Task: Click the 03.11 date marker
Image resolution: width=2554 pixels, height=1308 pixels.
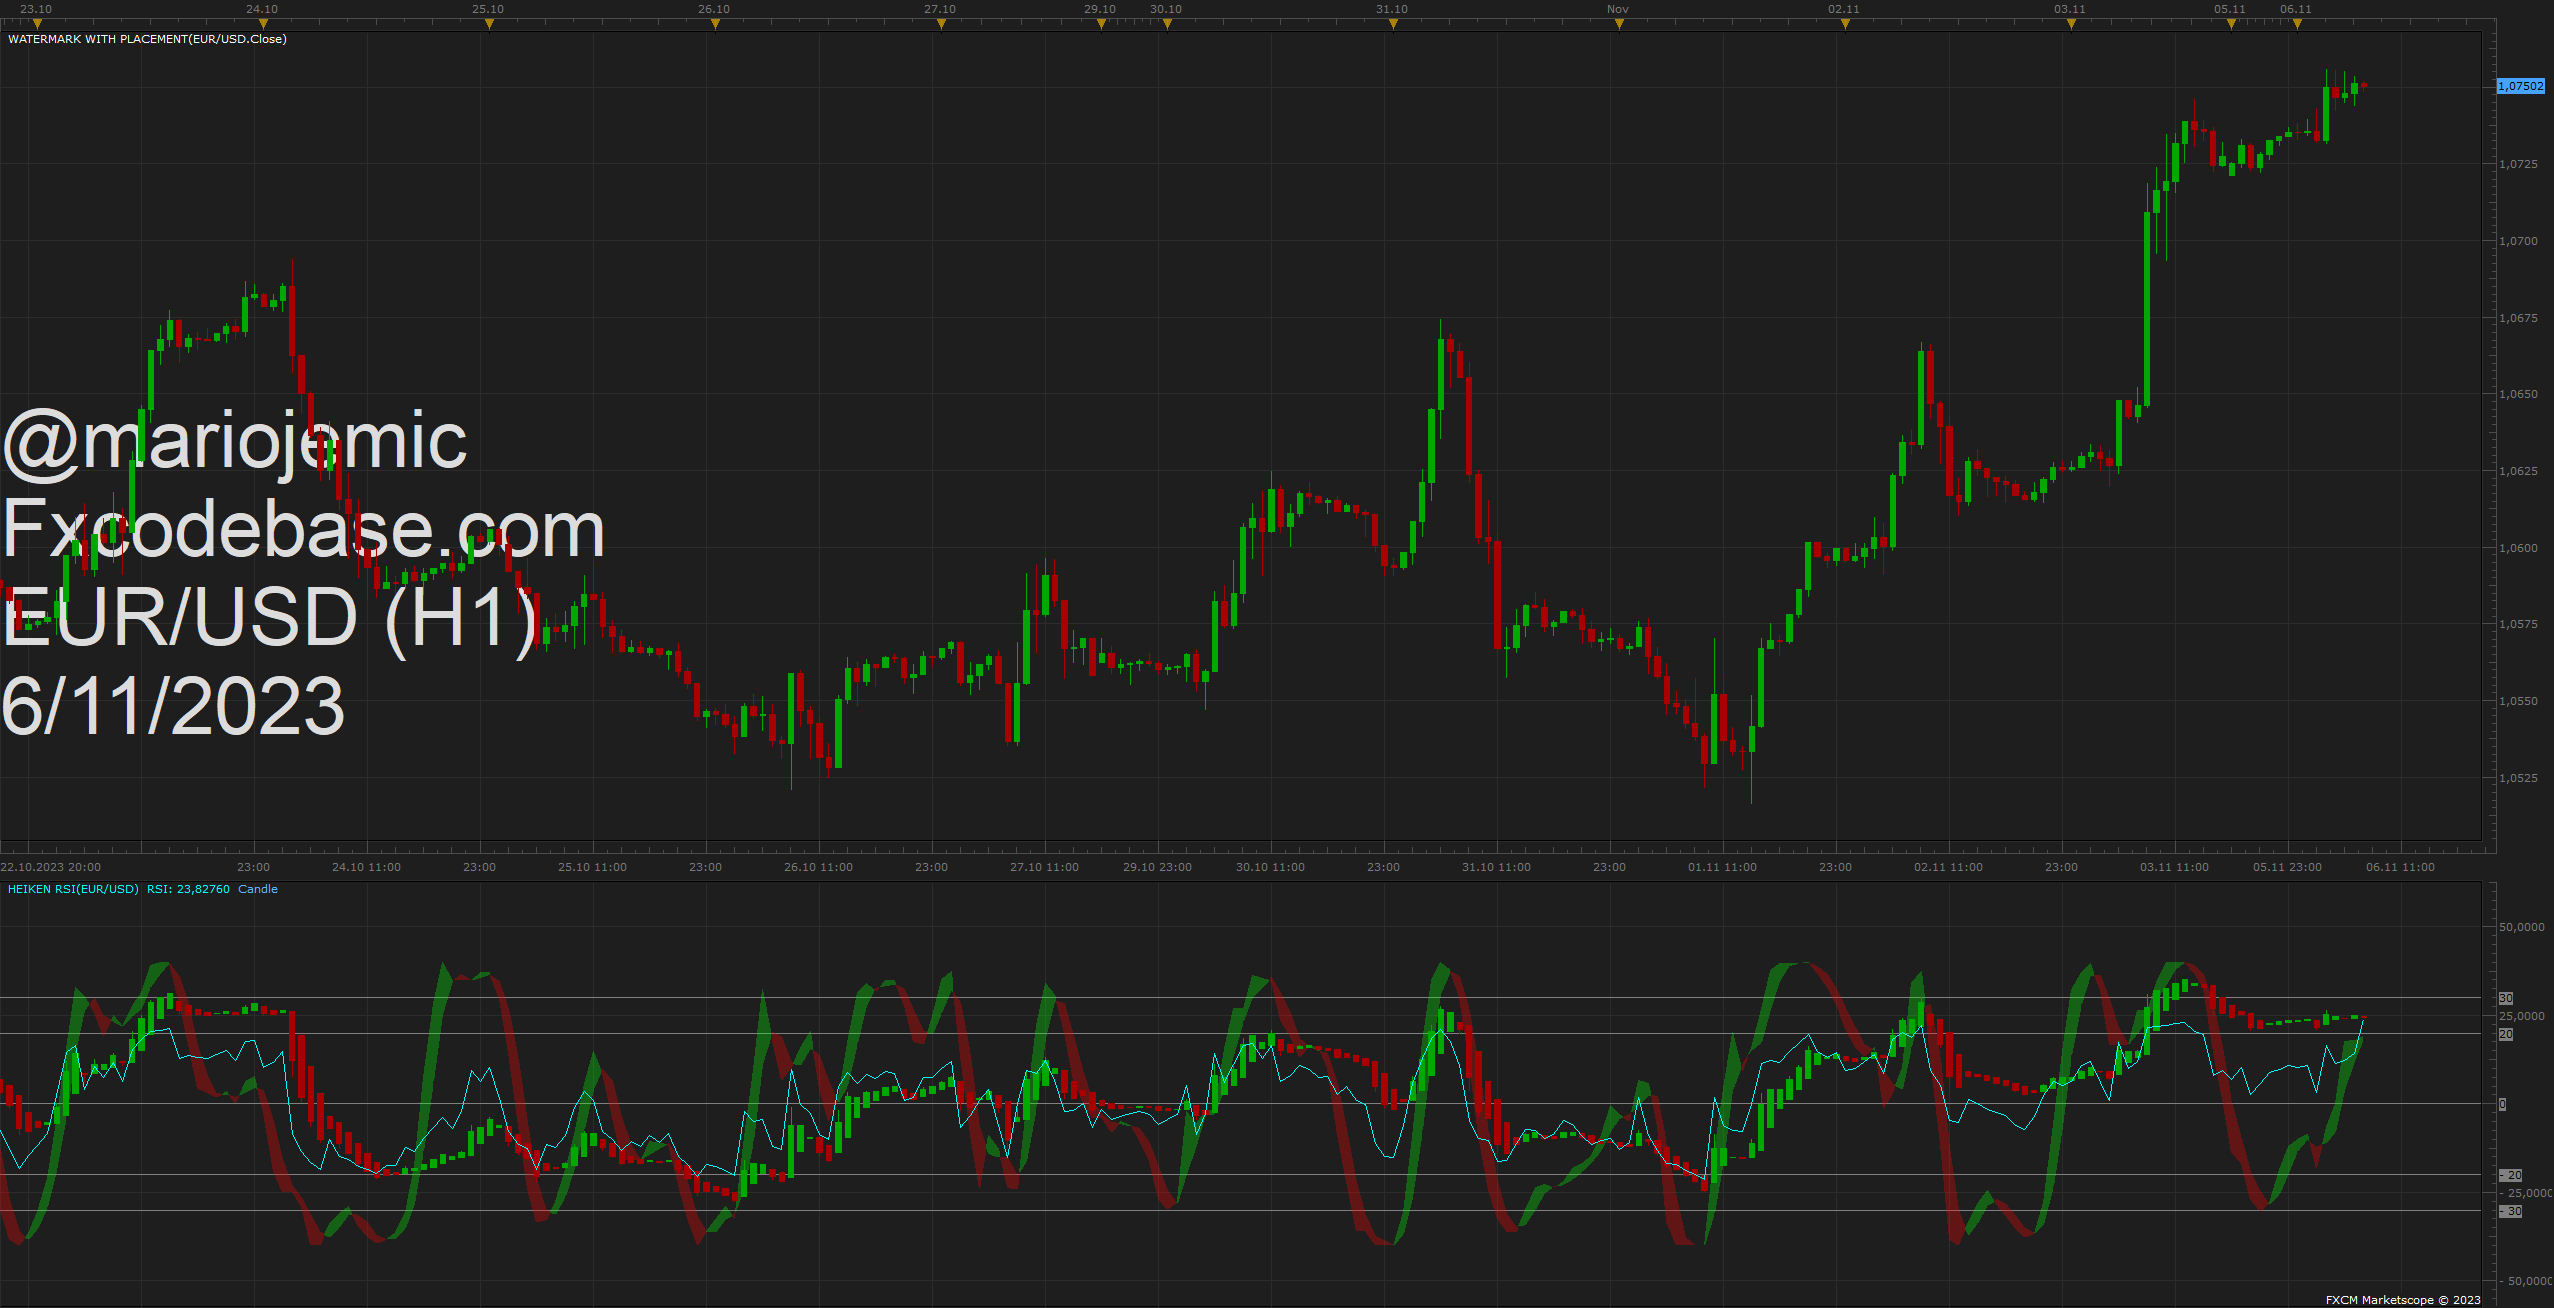Action: [2070, 9]
